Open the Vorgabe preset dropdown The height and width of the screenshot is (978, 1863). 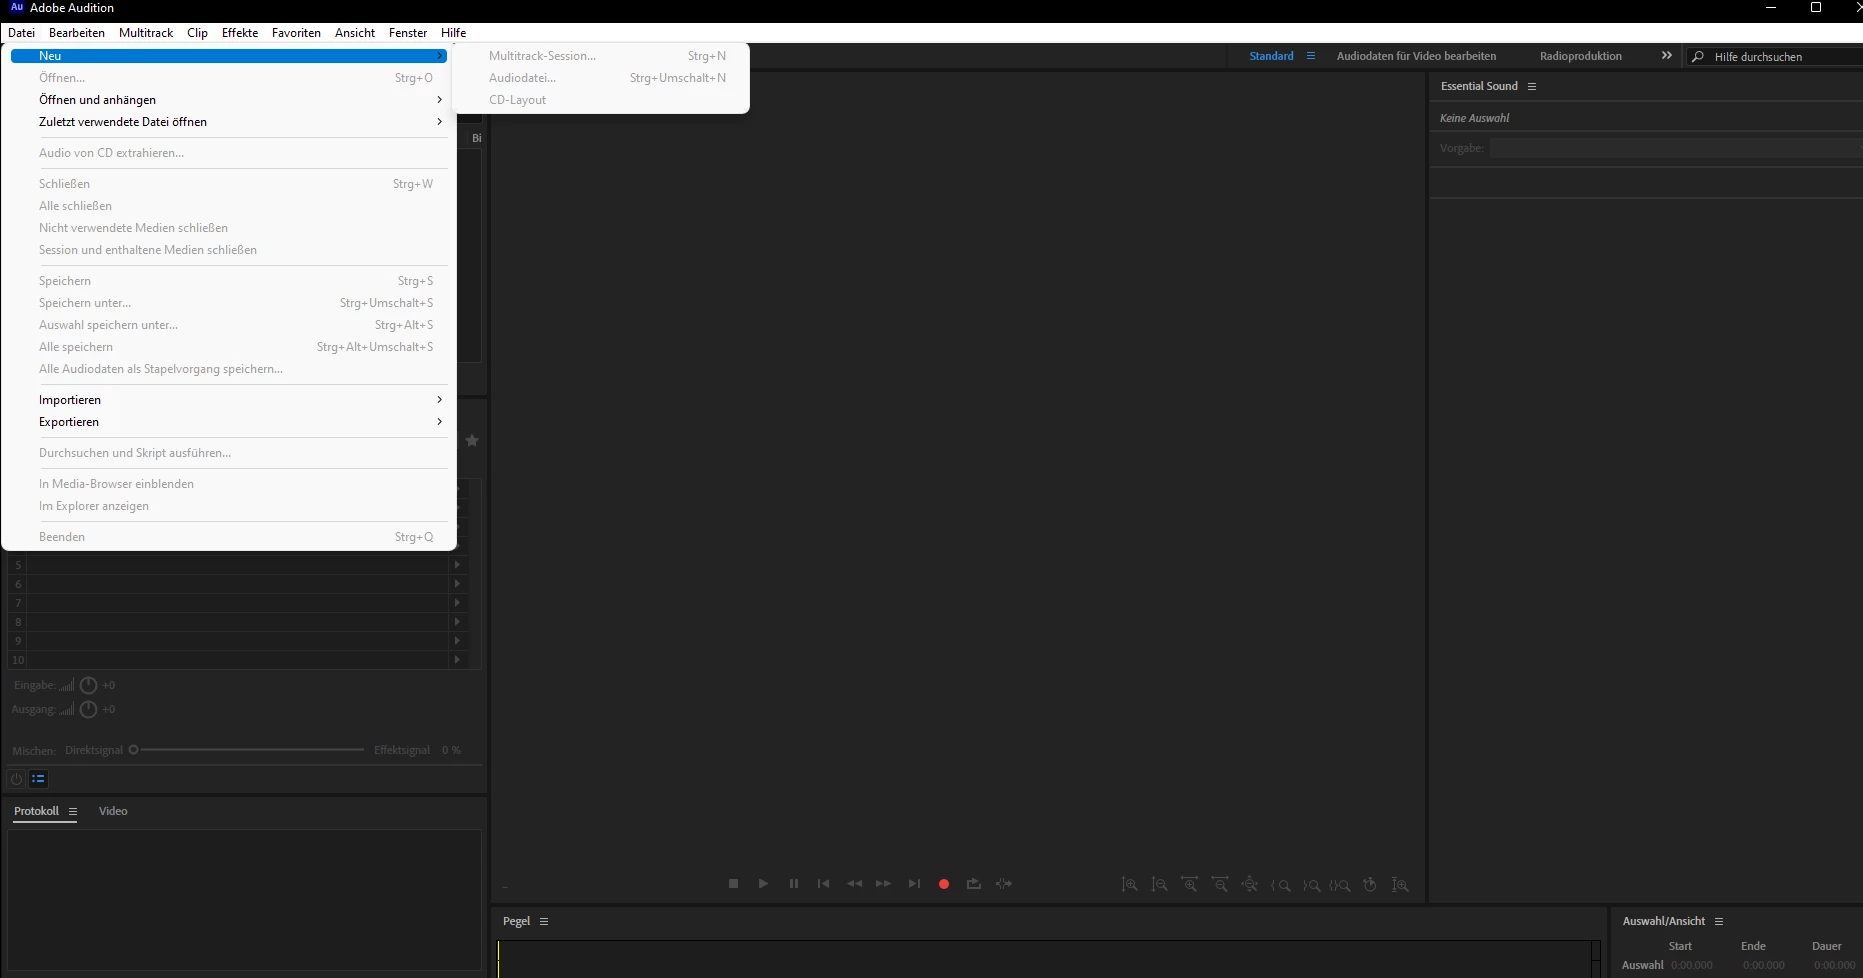[x=1675, y=148]
